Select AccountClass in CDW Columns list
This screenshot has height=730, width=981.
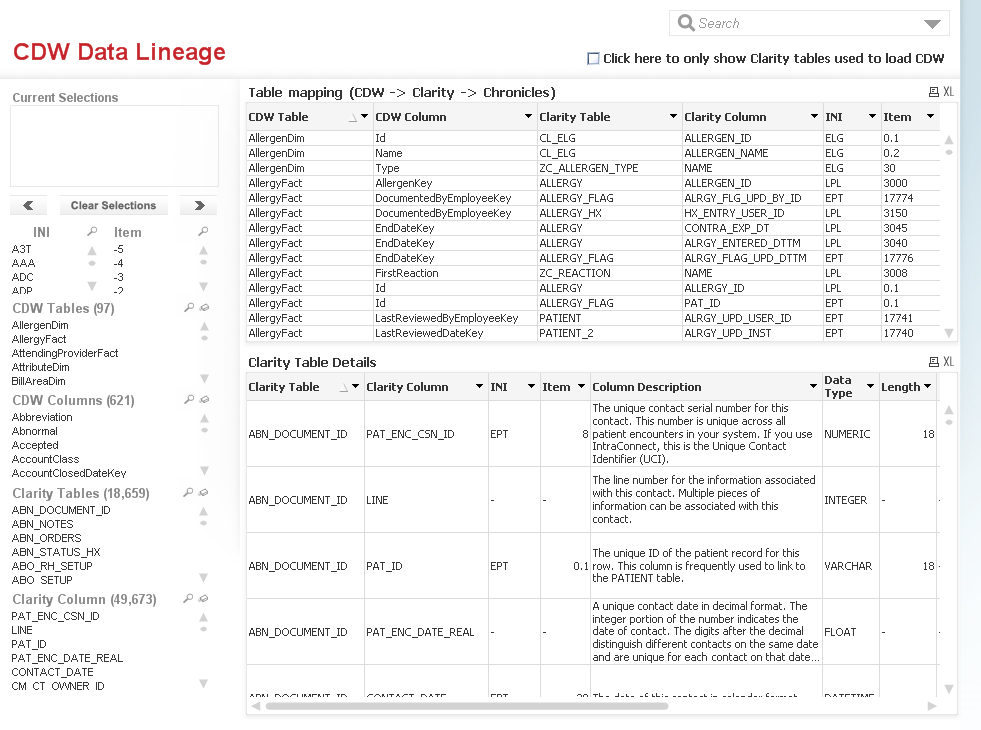pos(46,459)
